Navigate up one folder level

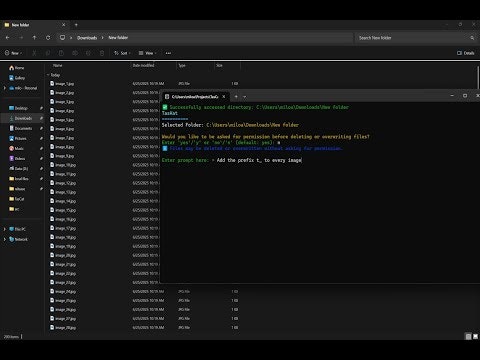(34, 38)
